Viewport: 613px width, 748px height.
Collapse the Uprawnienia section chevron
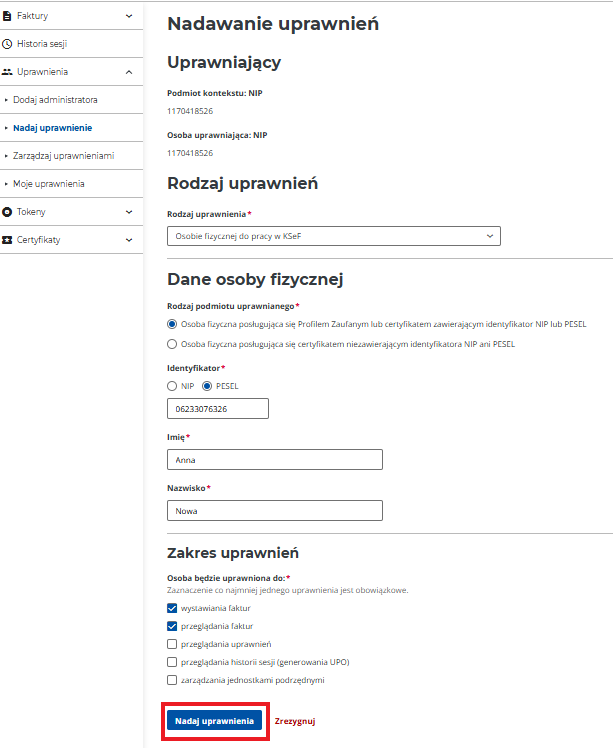point(129,72)
